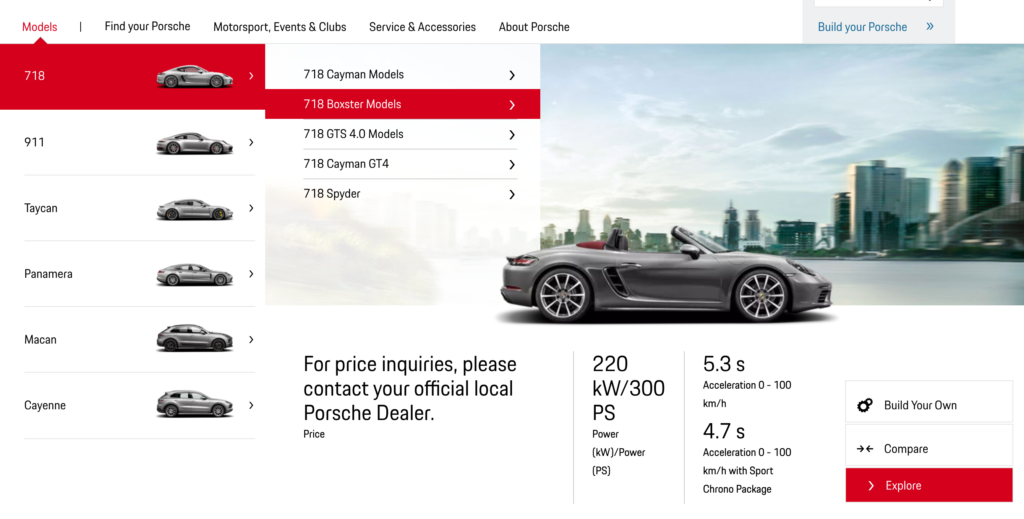
Task: Select the Macan model row
Action: pyautogui.click(x=139, y=339)
